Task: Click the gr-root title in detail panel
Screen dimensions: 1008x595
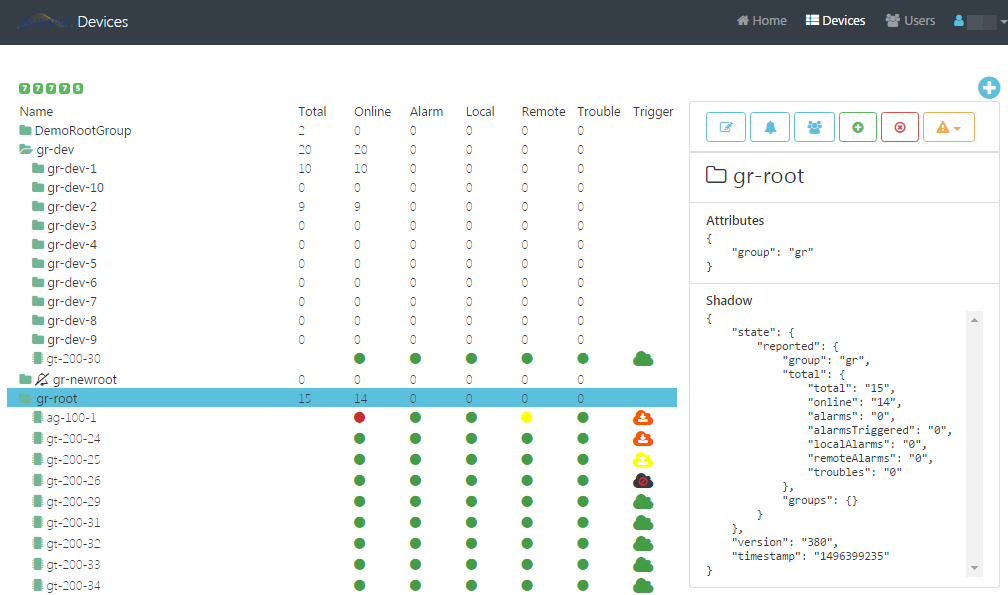Action: point(768,176)
